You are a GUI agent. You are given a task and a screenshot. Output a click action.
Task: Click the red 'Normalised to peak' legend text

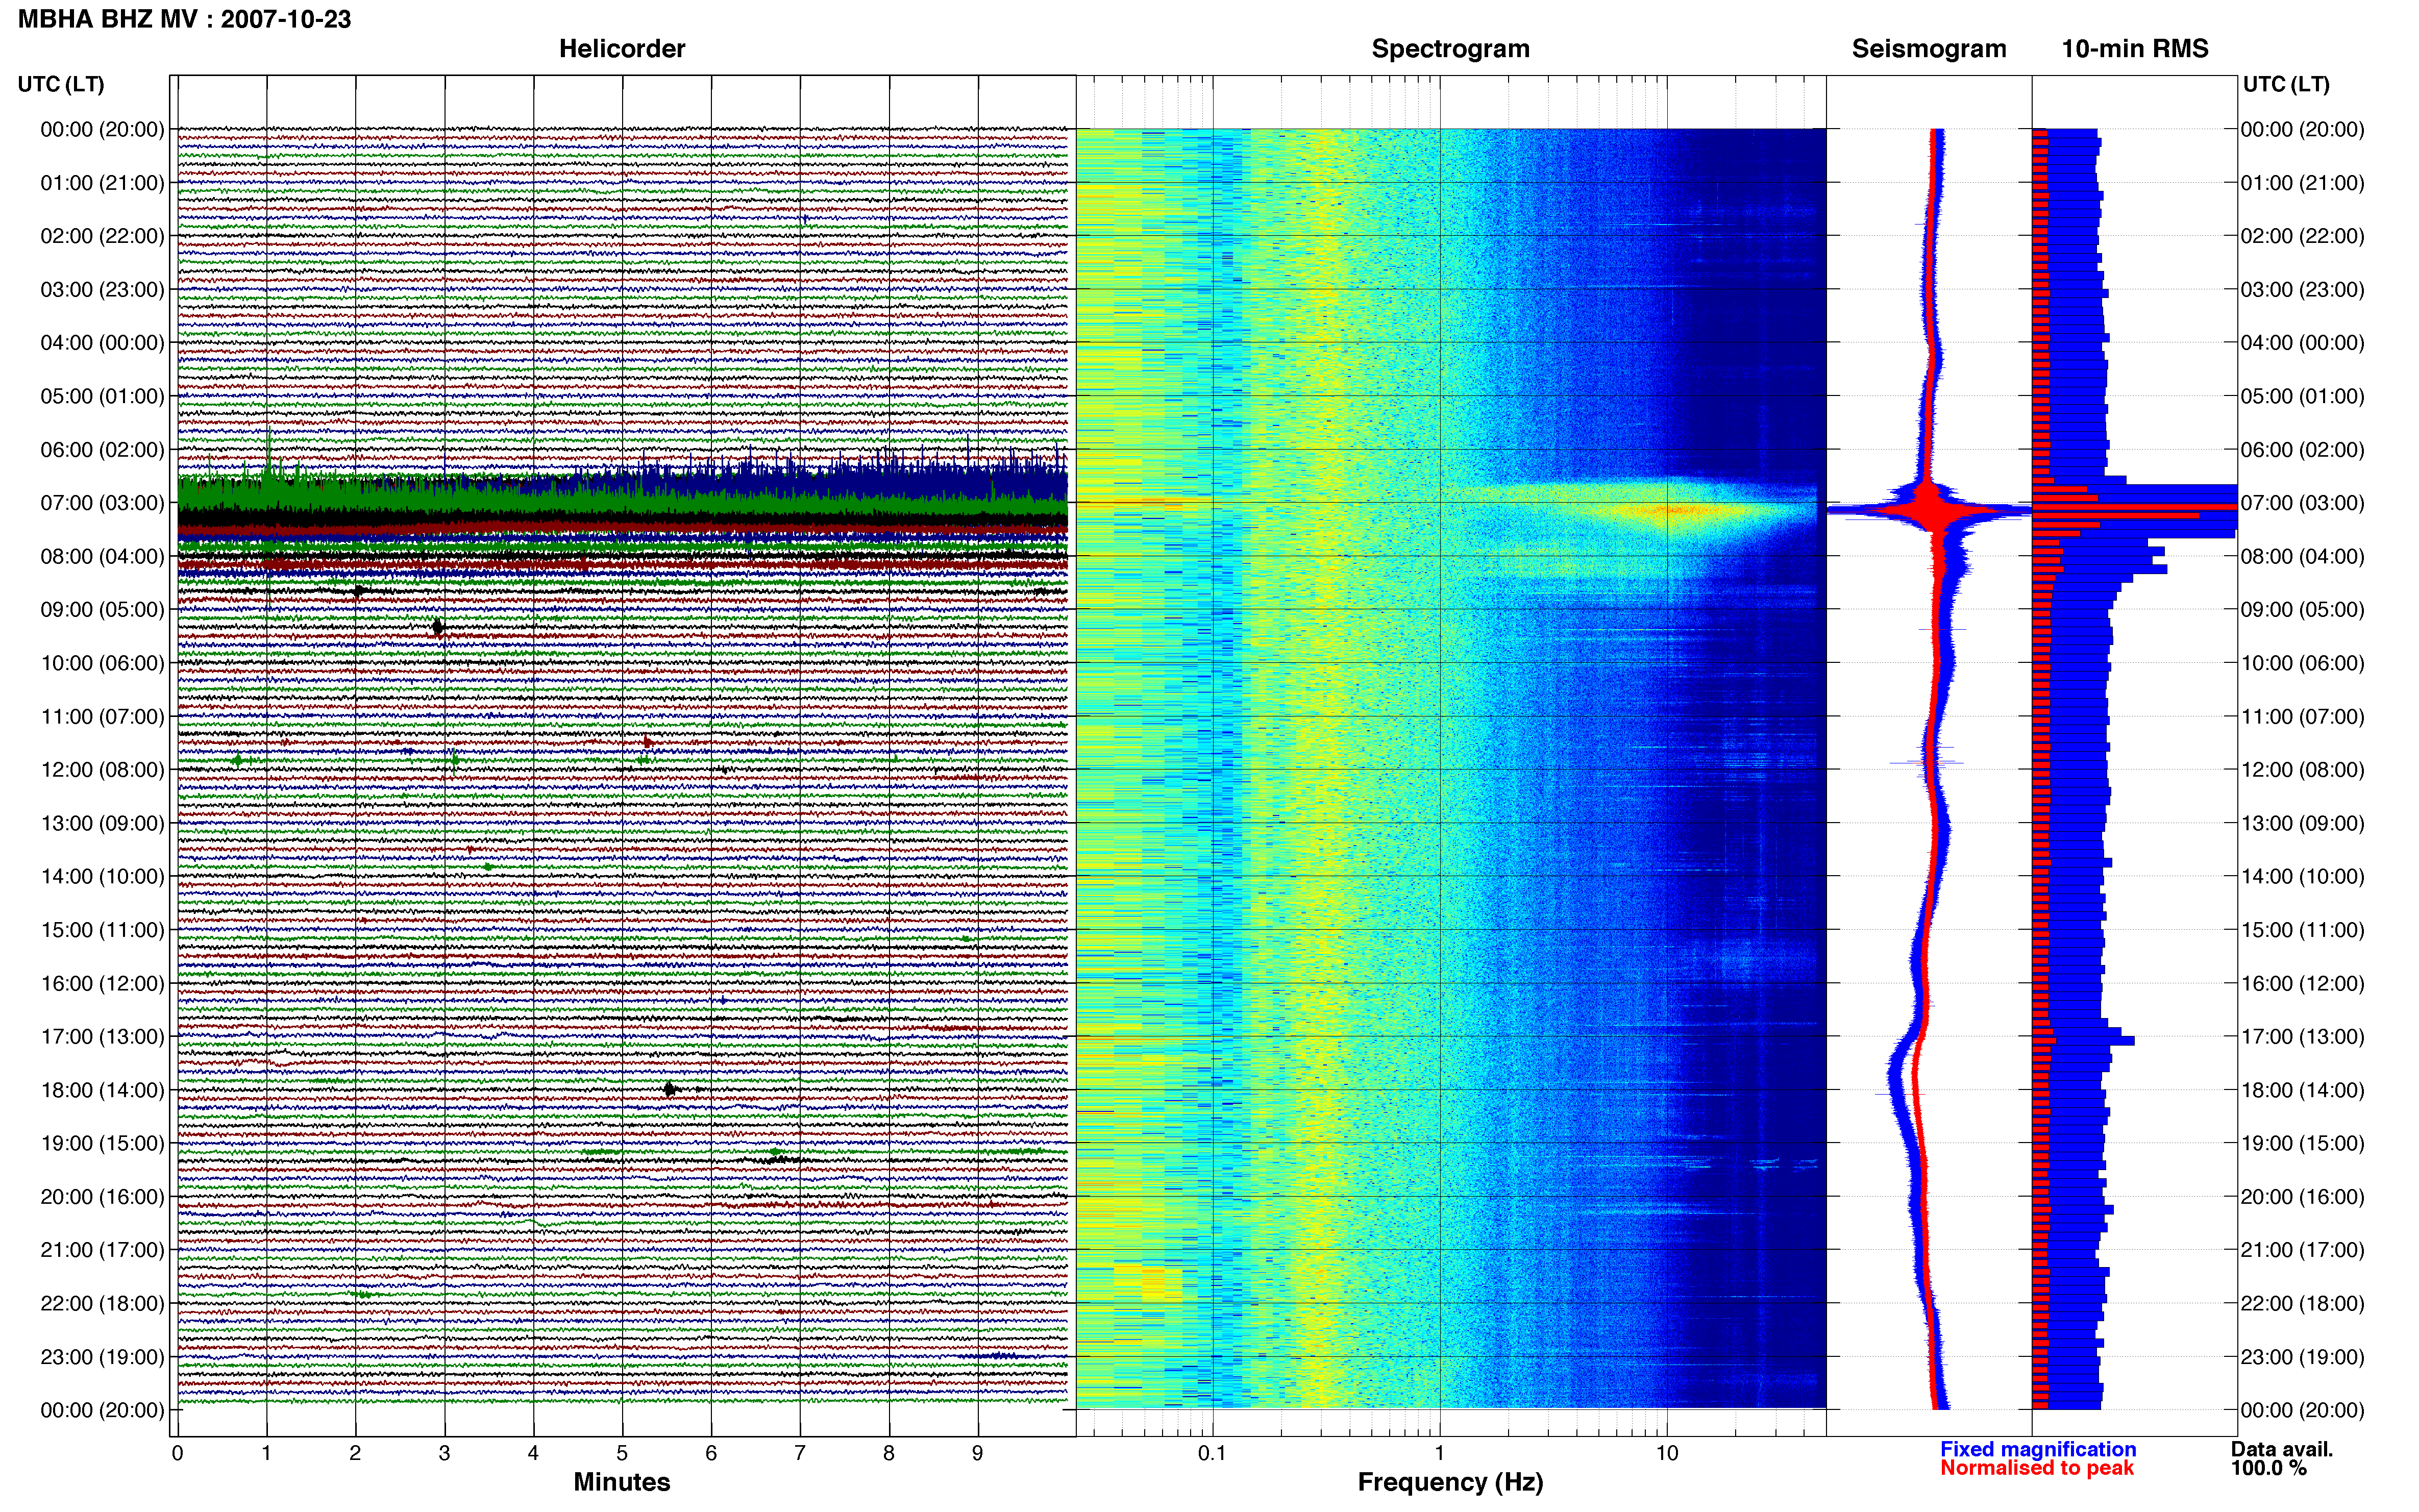coord(2036,1468)
